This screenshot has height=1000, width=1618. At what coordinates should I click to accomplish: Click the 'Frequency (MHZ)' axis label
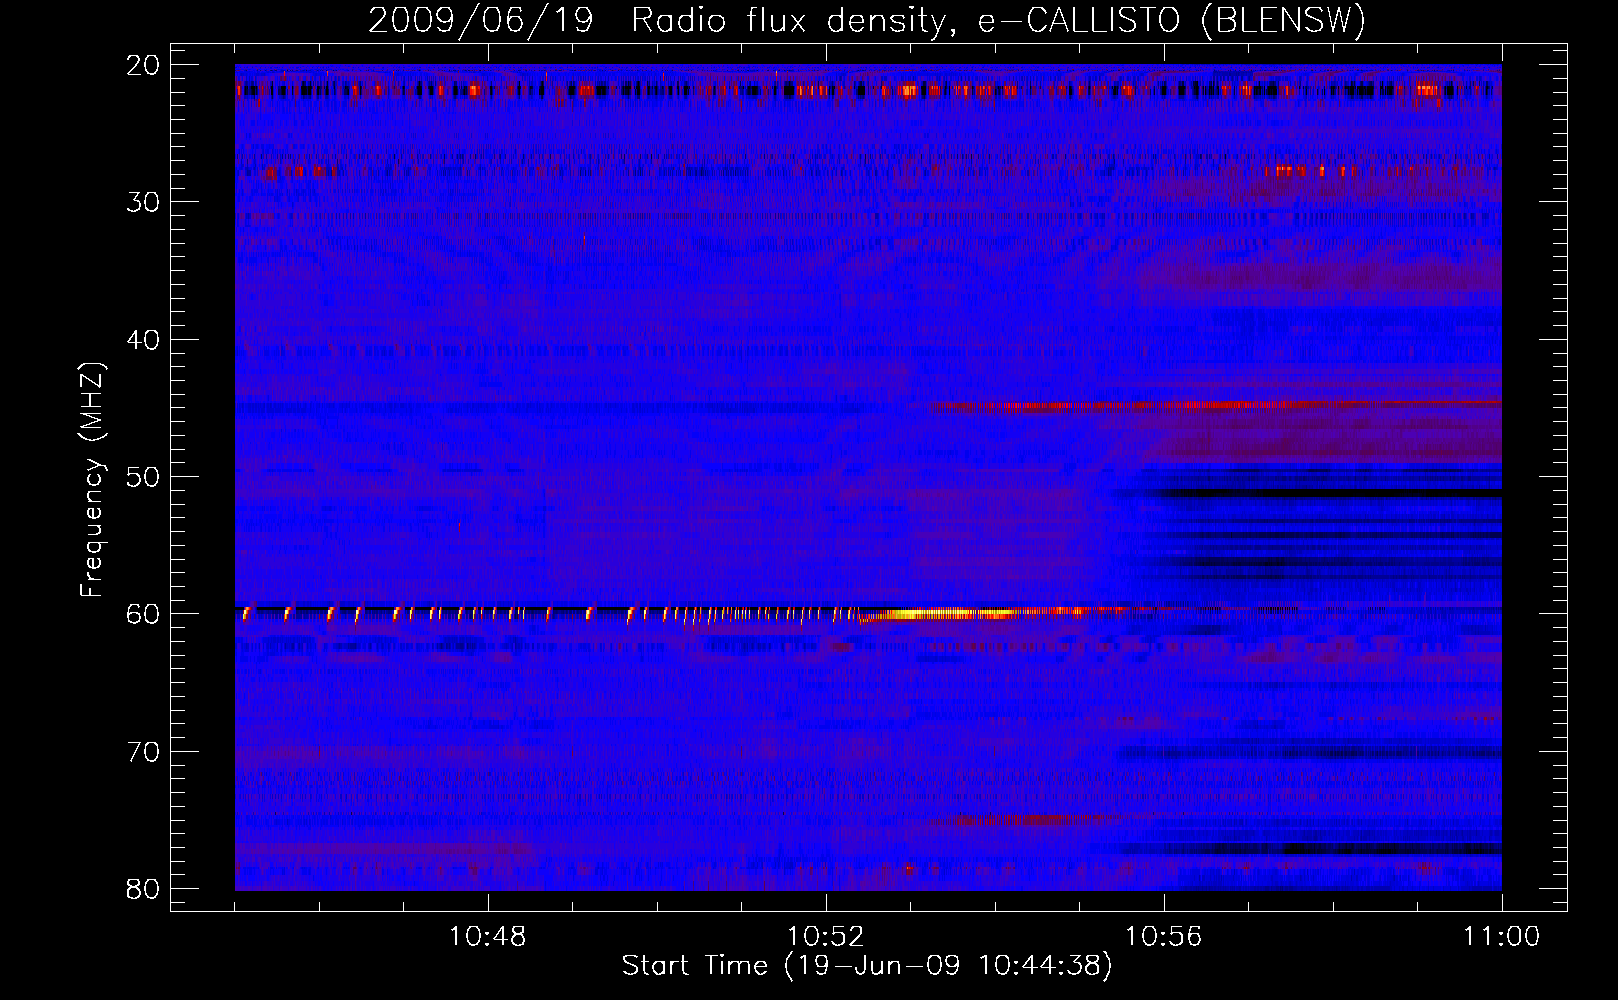(x=92, y=480)
